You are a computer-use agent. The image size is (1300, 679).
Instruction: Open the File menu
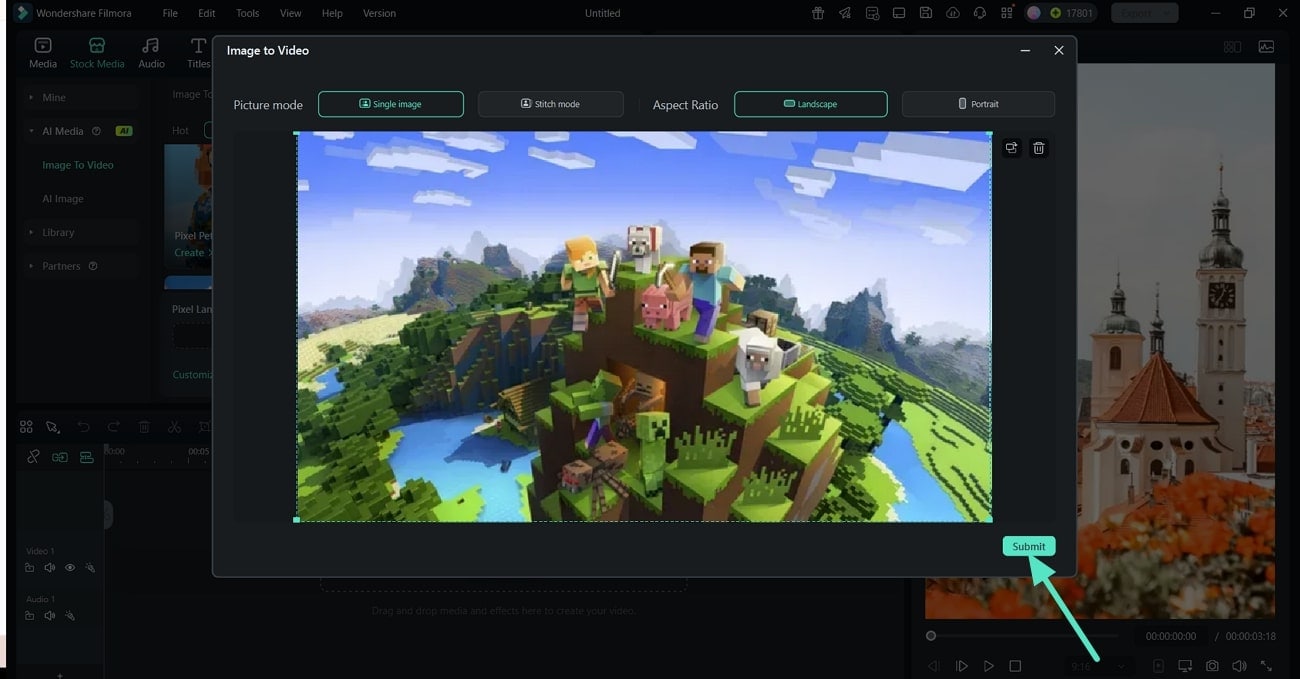point(170,13)
